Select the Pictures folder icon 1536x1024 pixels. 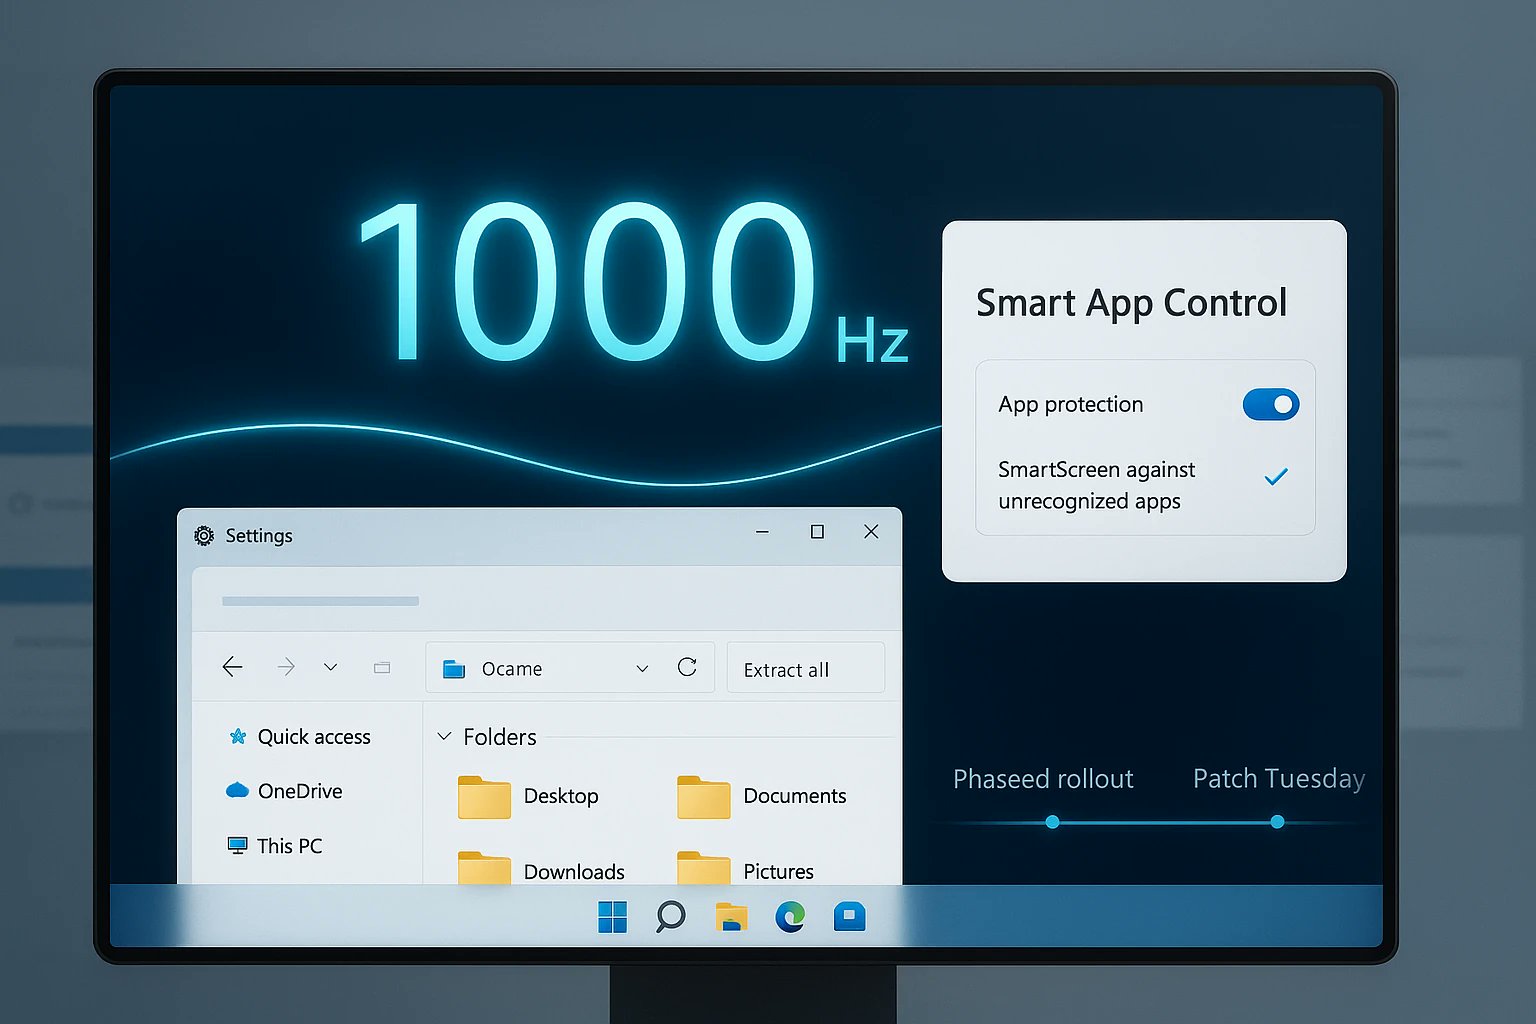(704, 868)
